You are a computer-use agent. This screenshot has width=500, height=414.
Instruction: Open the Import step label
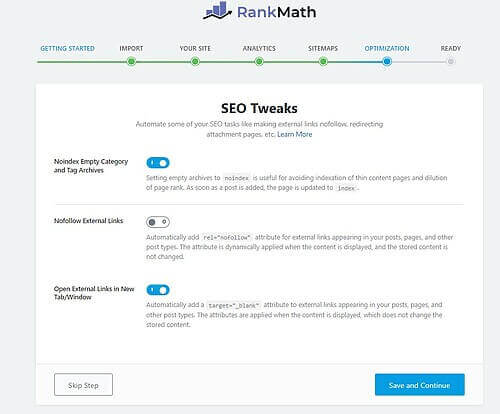pos(131,48)
